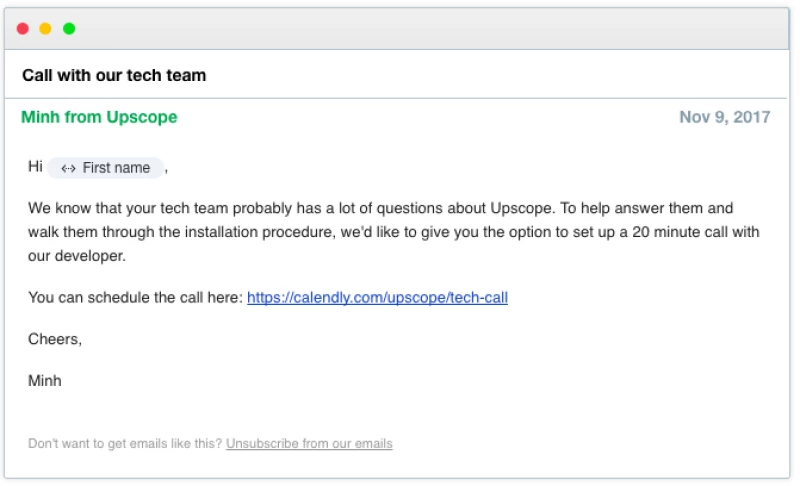Close the email preview window

coord(23,28)
